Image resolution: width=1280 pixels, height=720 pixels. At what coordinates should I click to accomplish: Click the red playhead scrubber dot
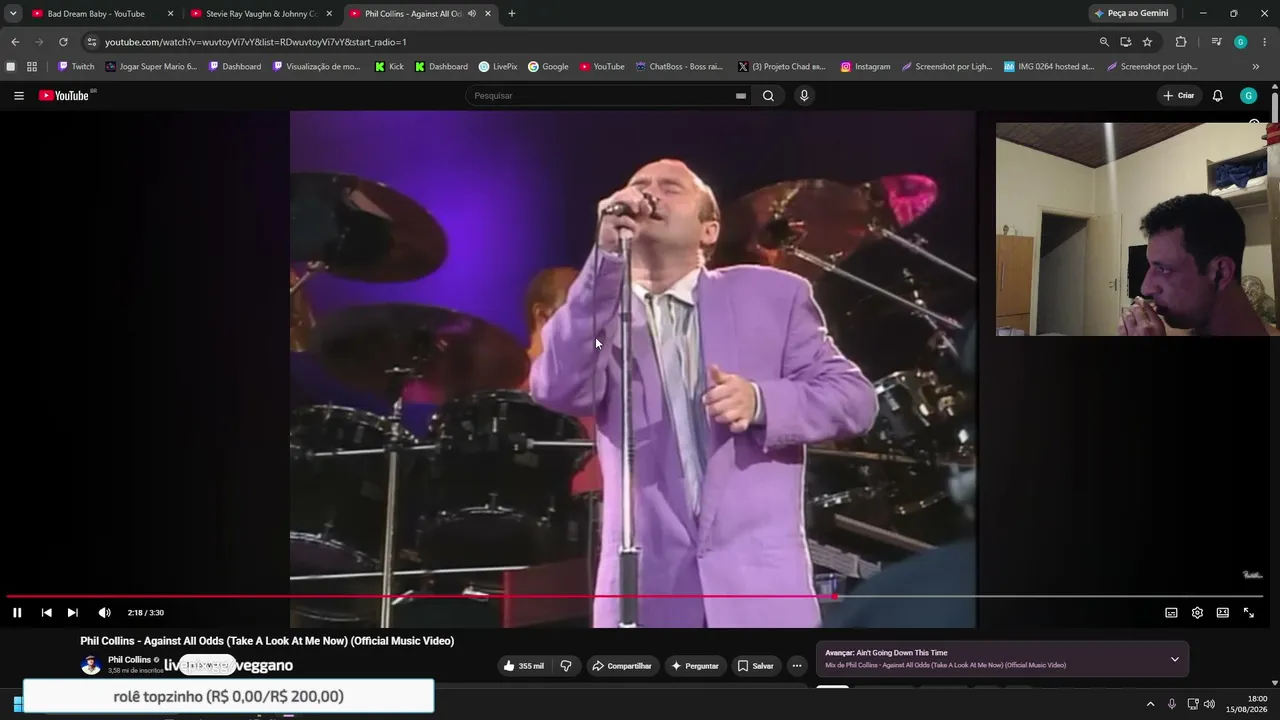pos(834,597)
